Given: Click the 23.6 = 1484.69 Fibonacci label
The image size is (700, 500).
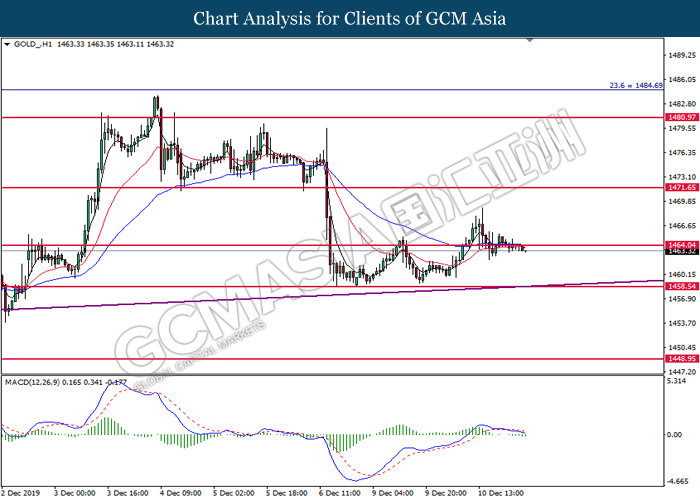Looking at the screenshot, I should [636, 85].
